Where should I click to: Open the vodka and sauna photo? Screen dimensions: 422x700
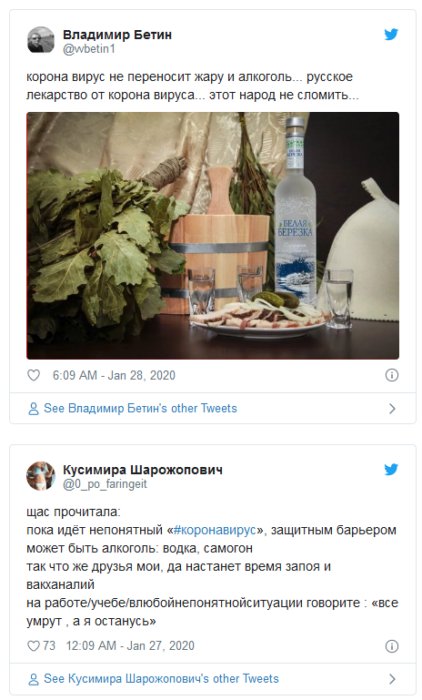pyautogui.click(x=213, y=236)
